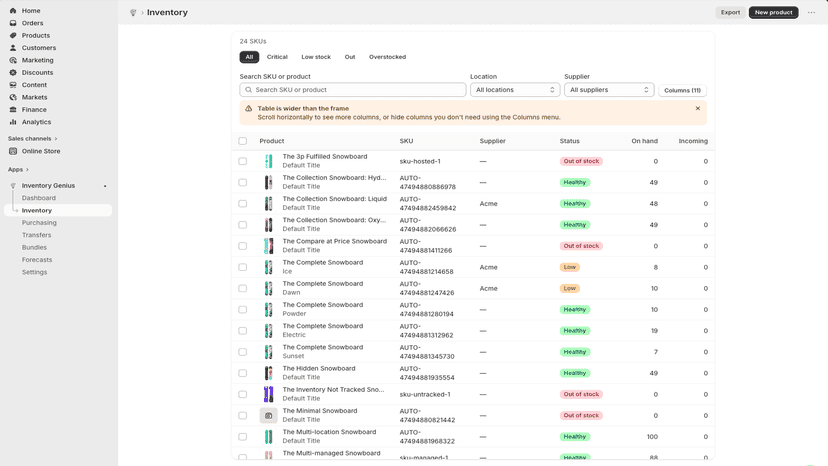The width and height of the screenshot is (828, 466).
Task: Open the All suppliers dropdown
Action: (609, 90)
